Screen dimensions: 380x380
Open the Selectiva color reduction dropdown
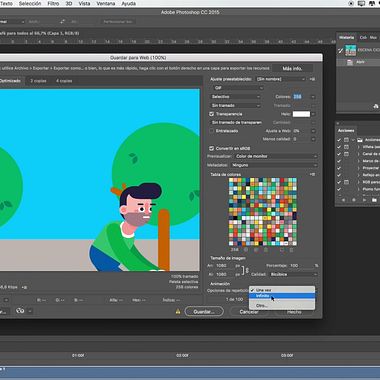click(236, 97)
